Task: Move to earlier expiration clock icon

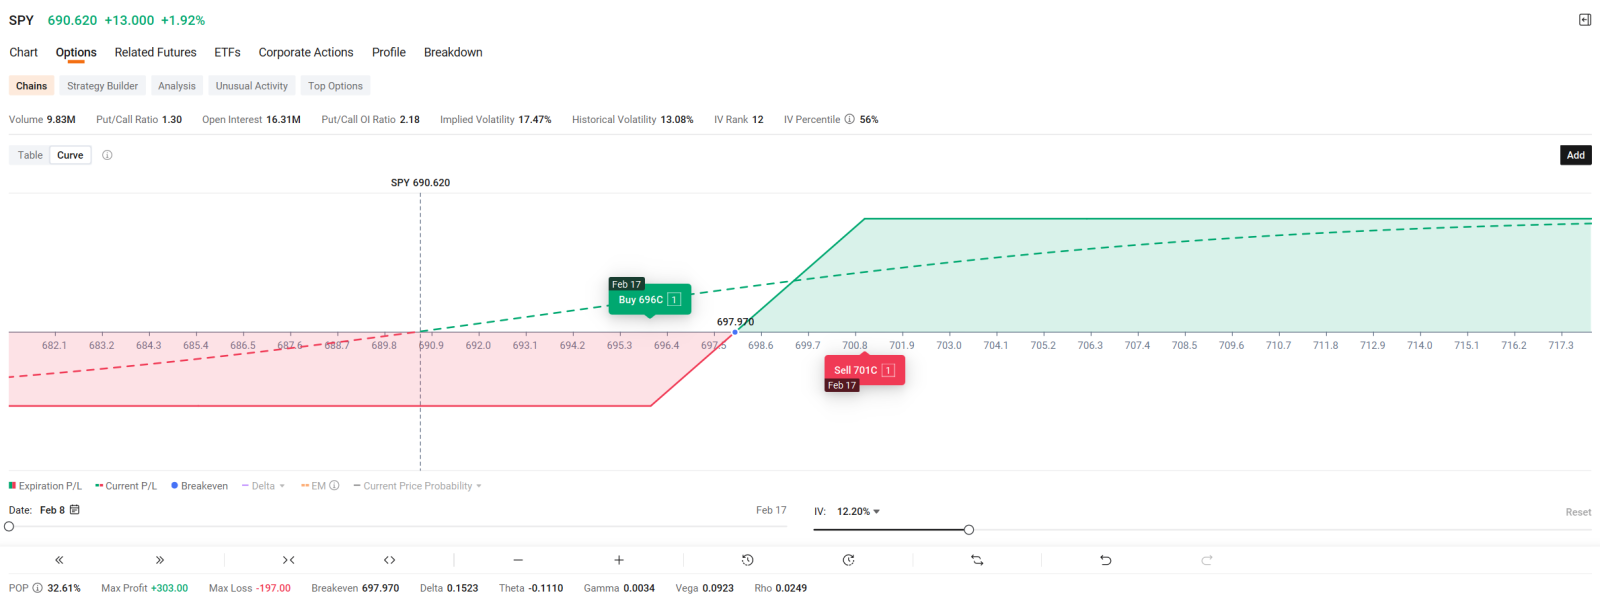Action: (747, 560)
